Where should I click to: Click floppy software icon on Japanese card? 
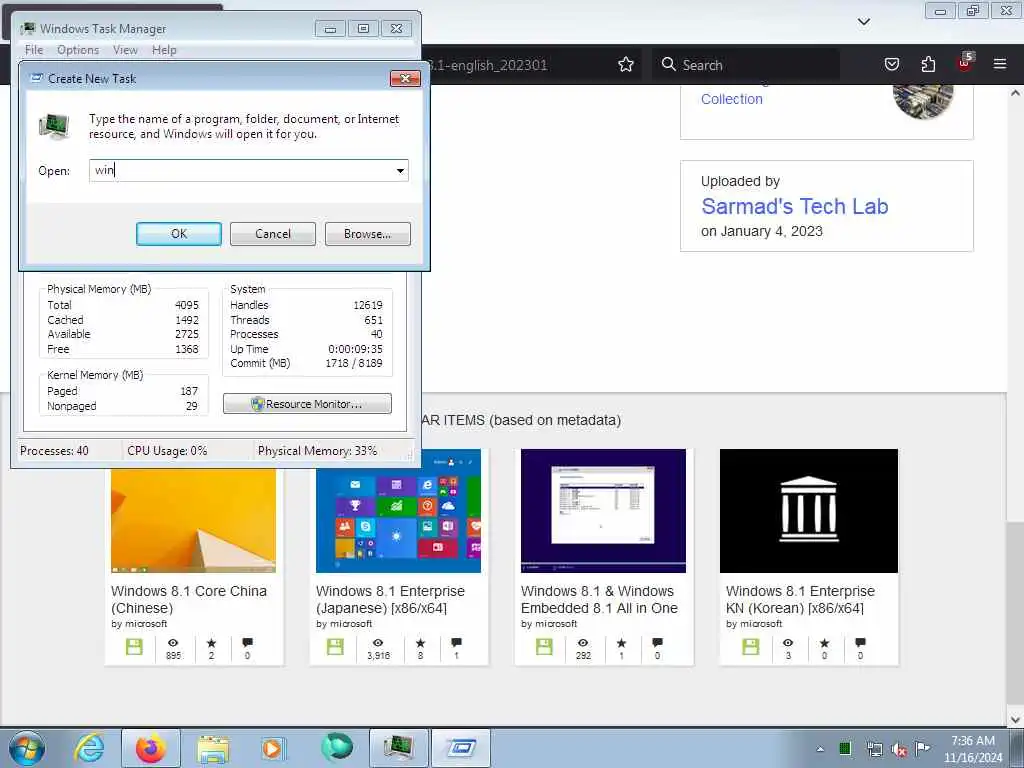pos(335,647)
